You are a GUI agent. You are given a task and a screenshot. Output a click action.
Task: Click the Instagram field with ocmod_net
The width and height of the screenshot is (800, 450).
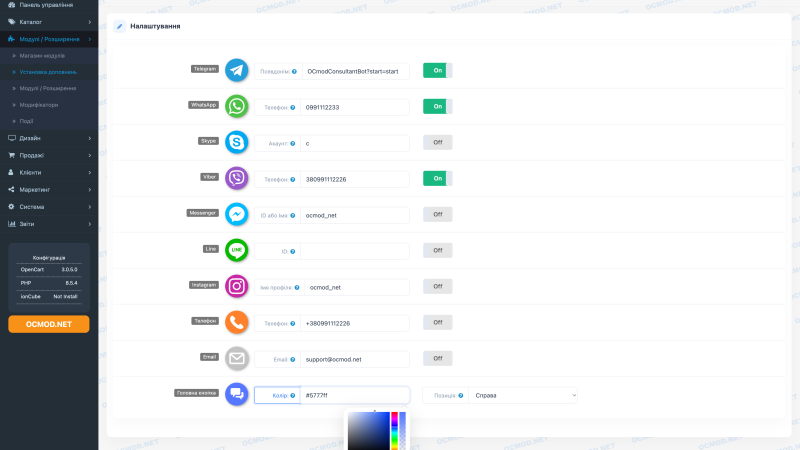pos(357,287)
